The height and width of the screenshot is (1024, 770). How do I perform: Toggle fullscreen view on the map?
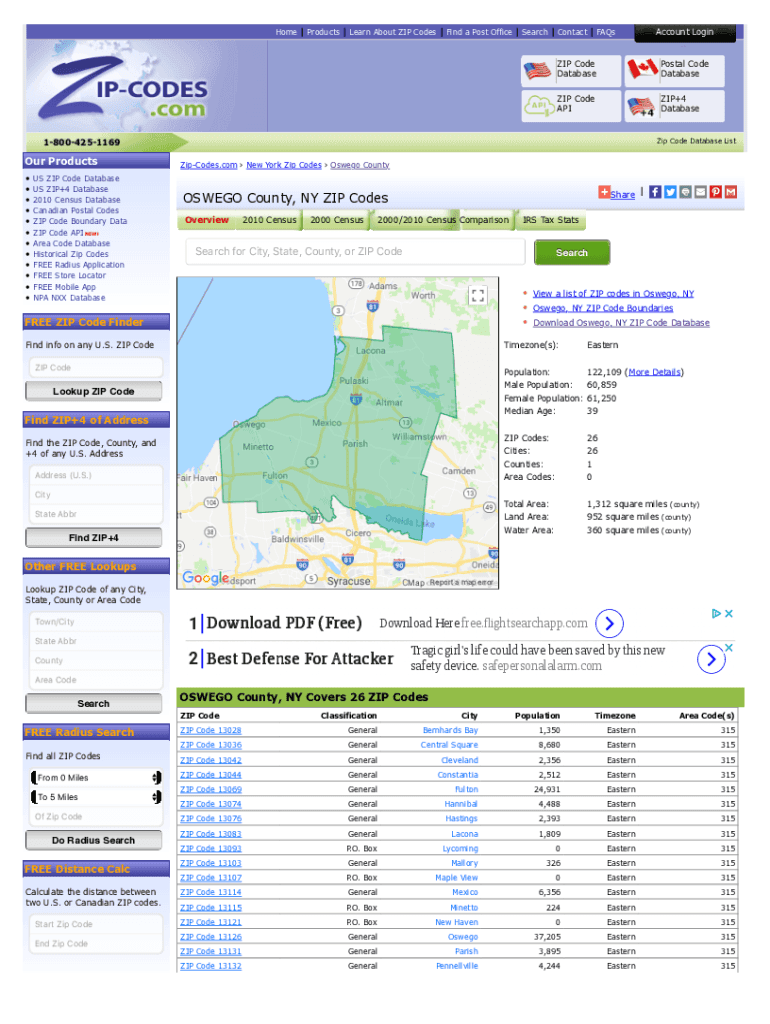tap(478, 295)
